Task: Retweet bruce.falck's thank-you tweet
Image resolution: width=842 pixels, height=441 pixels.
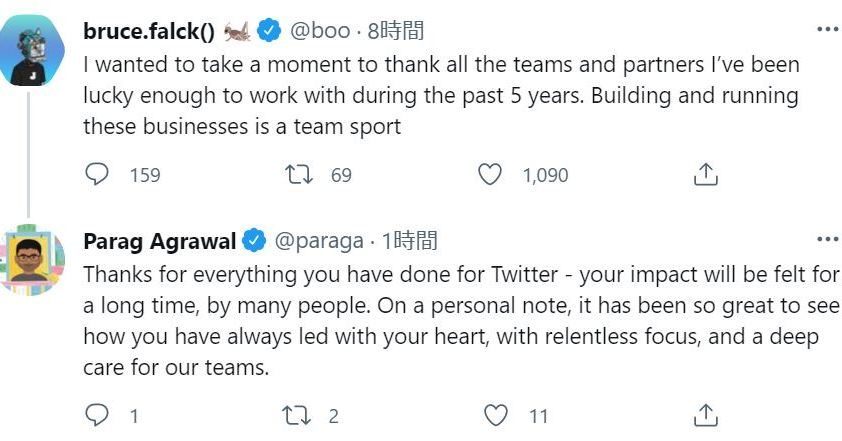Action: click(299, 175)
